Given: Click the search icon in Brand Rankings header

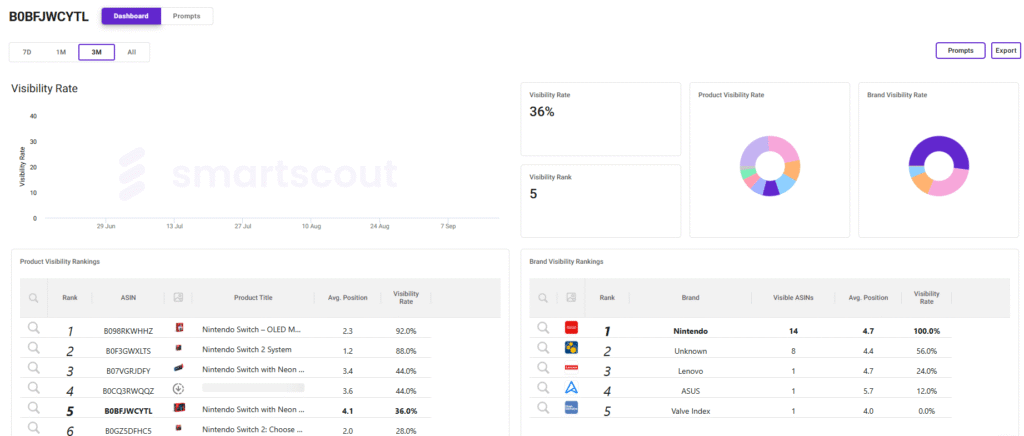Looking at the screenshot, I should tap(543, 298).
